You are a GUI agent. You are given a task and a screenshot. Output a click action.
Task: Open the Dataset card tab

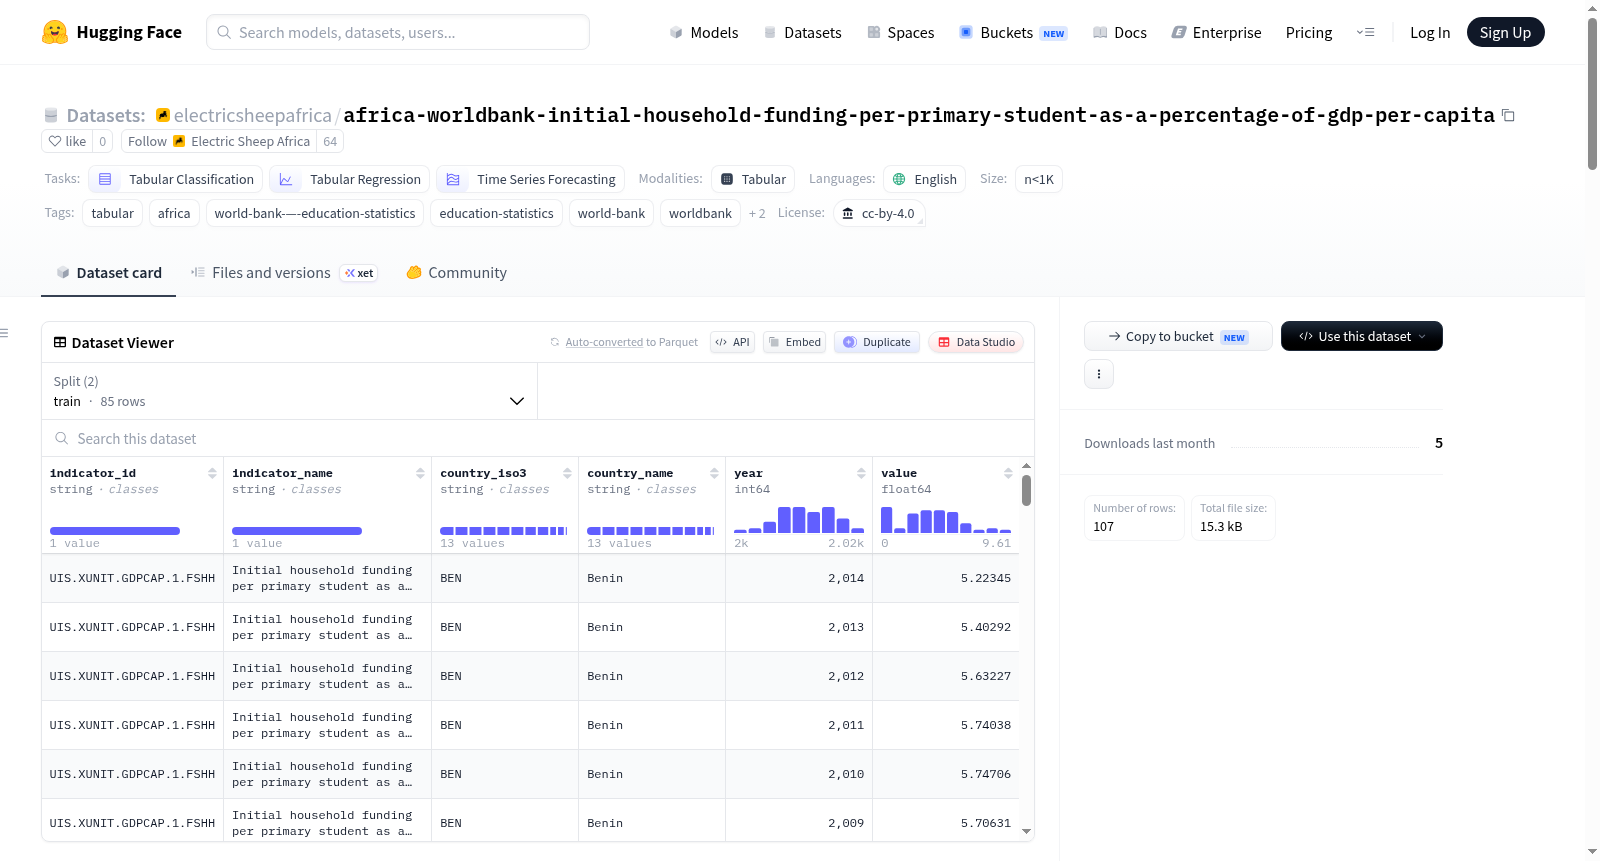pos(108,272)
